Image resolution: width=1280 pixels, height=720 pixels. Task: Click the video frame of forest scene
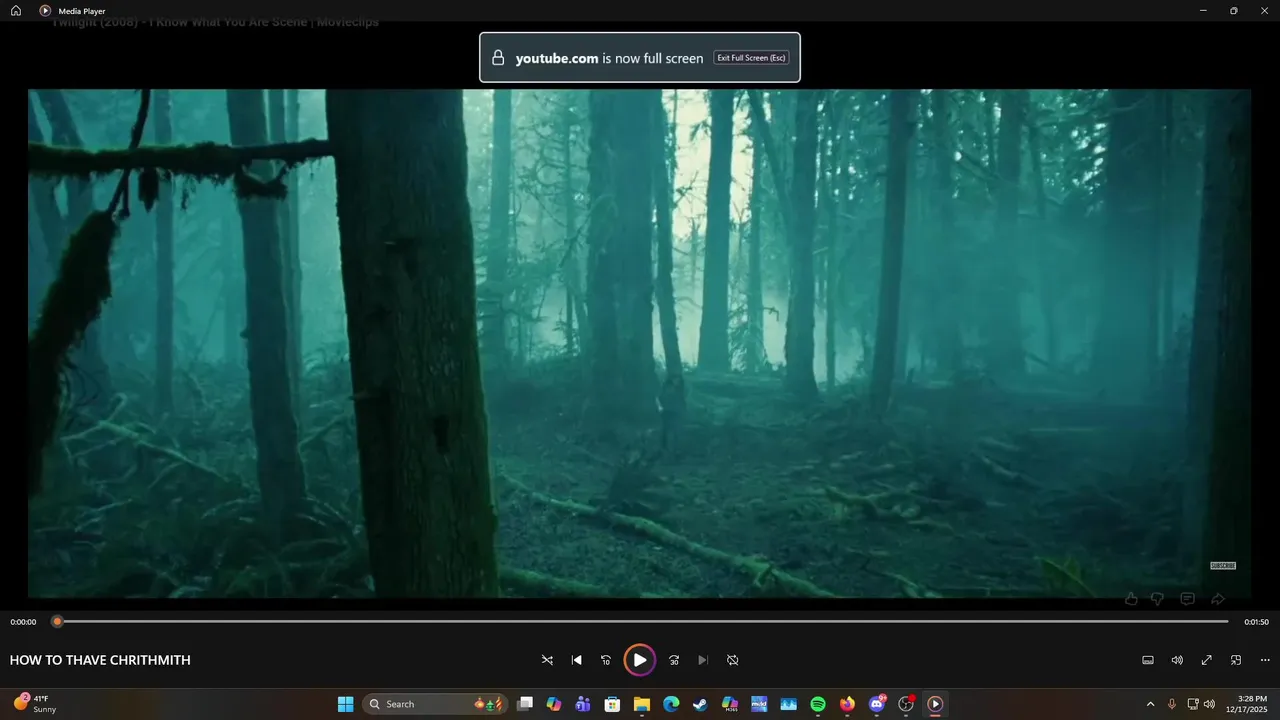[640, 343]
